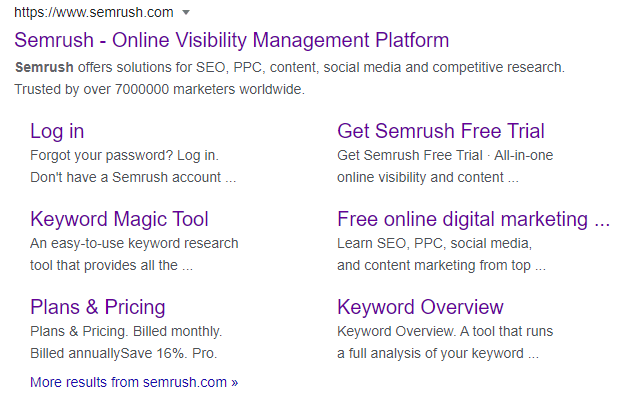This screenshot has height=405, width=622.
Task: Open the Plans & Pricing sitelink
Action: [98, 307]
